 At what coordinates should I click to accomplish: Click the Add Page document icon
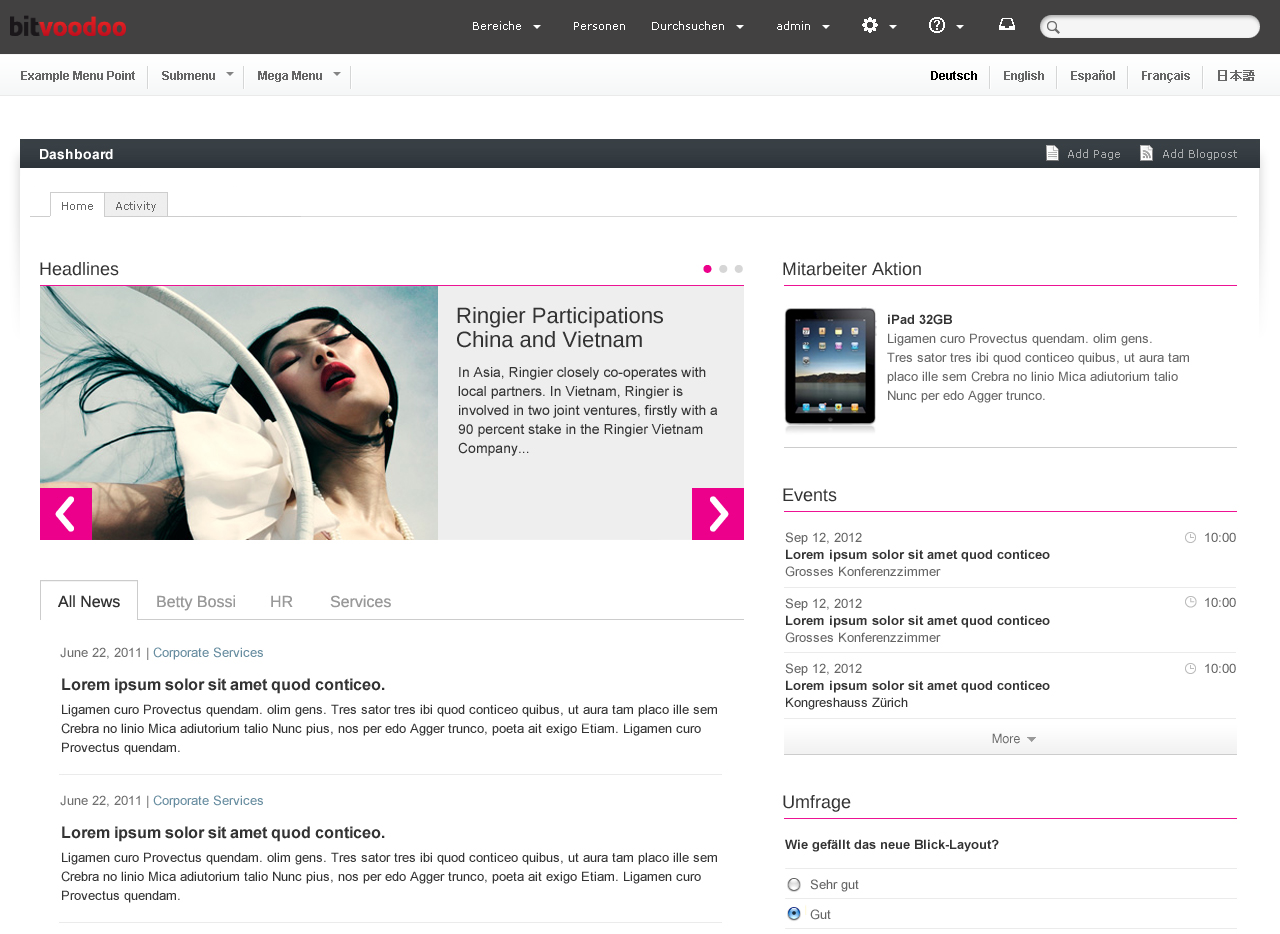tap(1052, 152)
